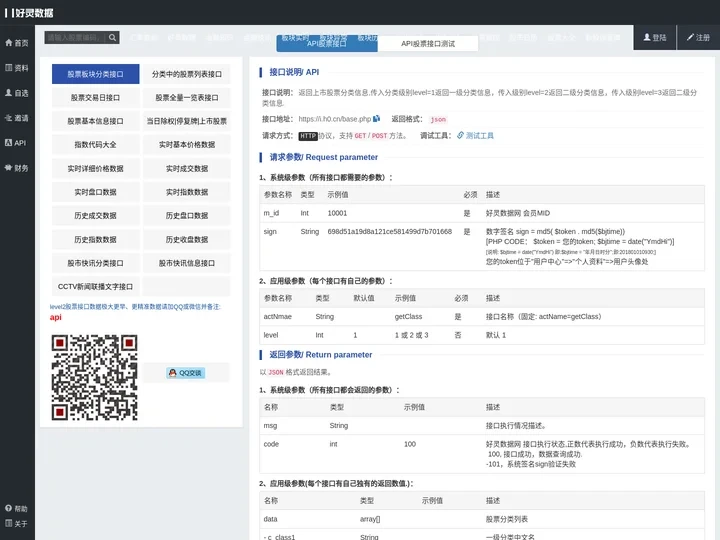The image size is (720, 540).
Task: Copy the interface URL with the copy icon
Action: [x=377, y=118]
